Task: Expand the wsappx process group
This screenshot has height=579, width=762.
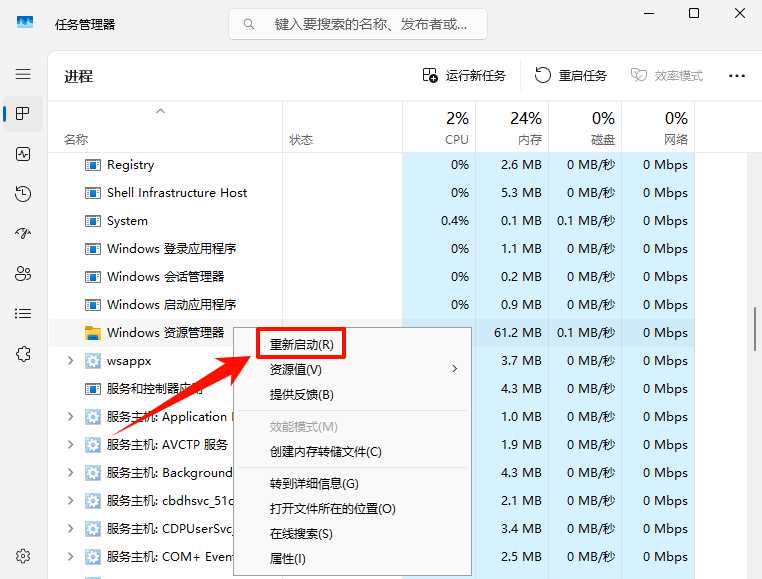Action: [x=70, y=361]
